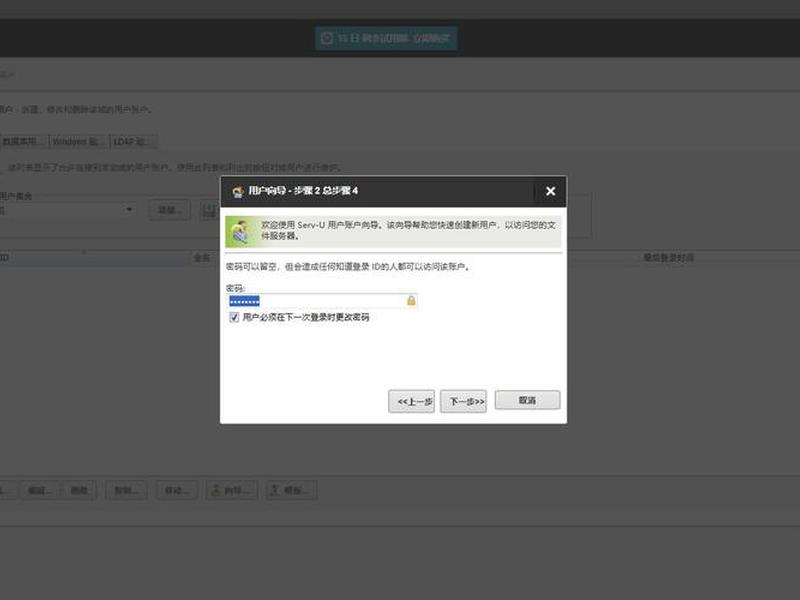Open the LDAP tab in the background window
This screenshot has width=800, height=600.
coord(134,141)
